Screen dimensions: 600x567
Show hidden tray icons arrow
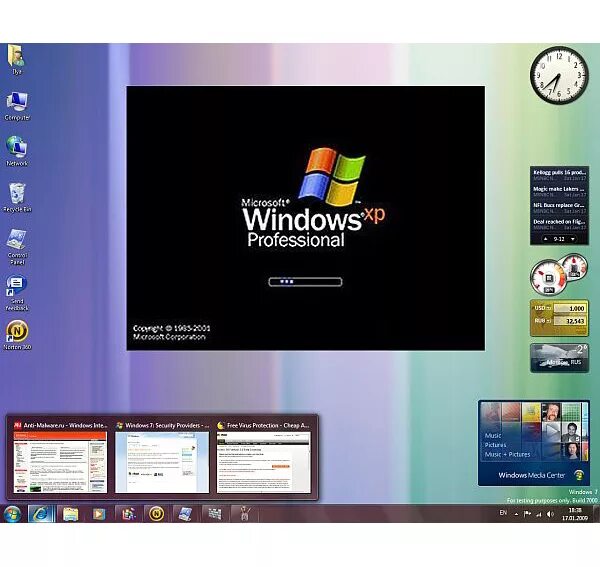[516, 515]
